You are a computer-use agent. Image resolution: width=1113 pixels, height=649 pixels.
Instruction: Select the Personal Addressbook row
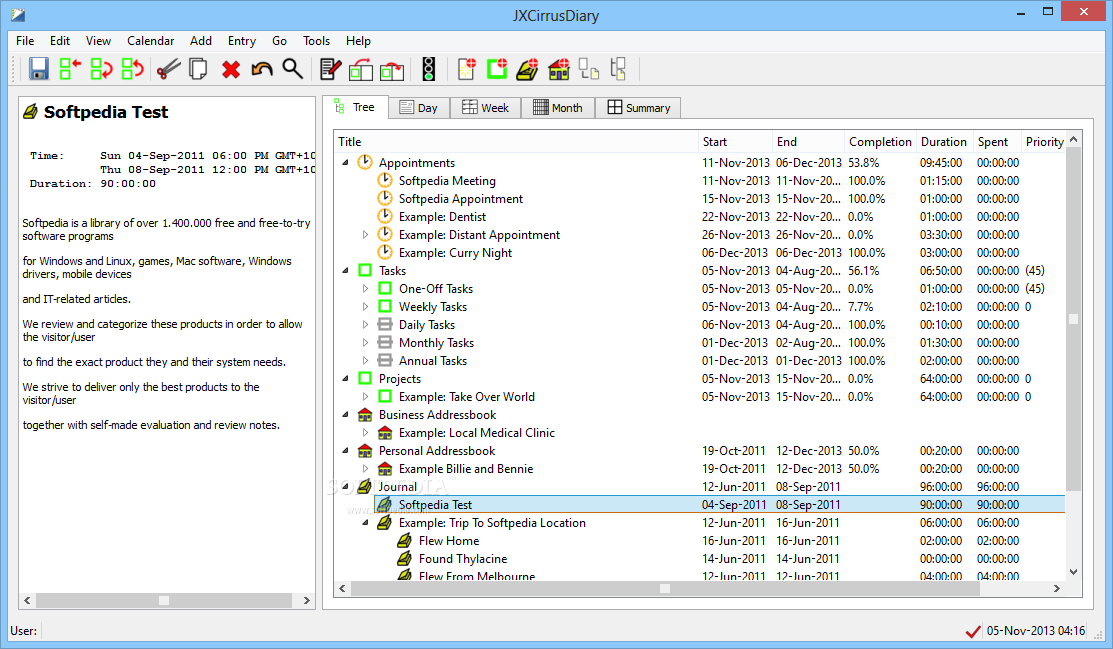[x=700, y=451]
